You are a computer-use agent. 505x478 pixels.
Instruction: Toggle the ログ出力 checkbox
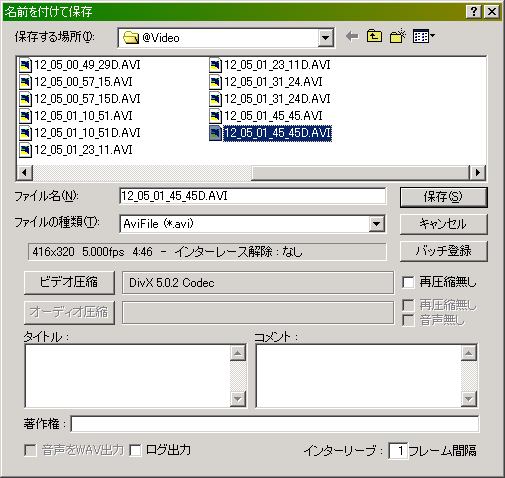coord(135,450)
